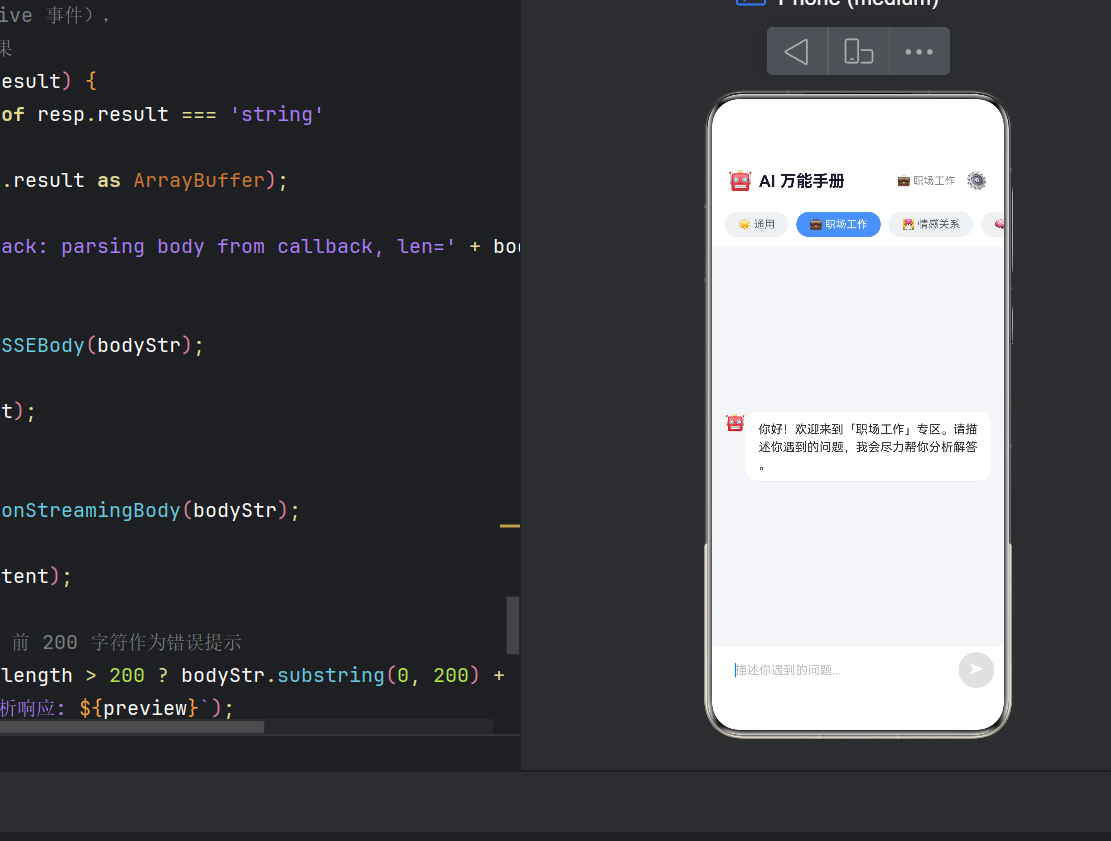Click the robot avatar beside welcome message
This screenshot has width=1111, height=841.
735,423
